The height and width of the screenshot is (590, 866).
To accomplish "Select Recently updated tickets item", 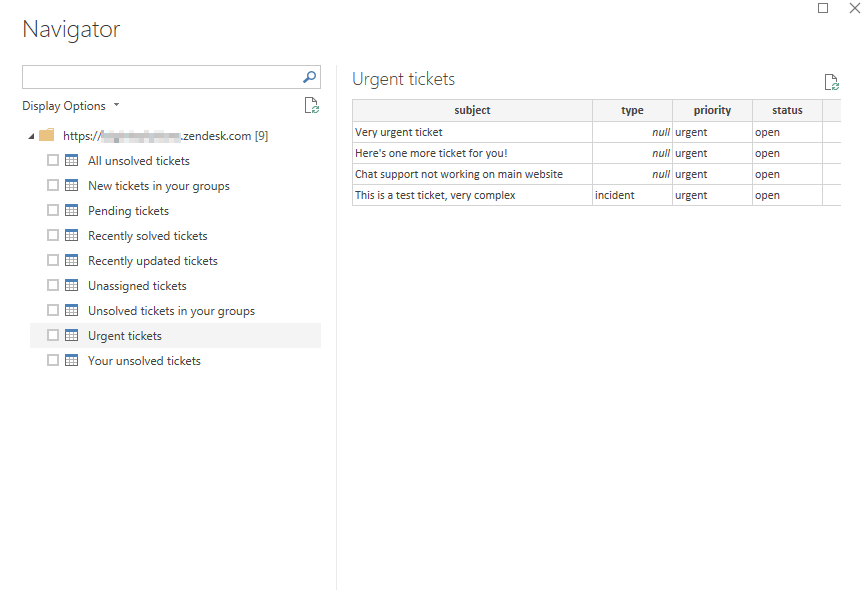I will pos(152,261).
